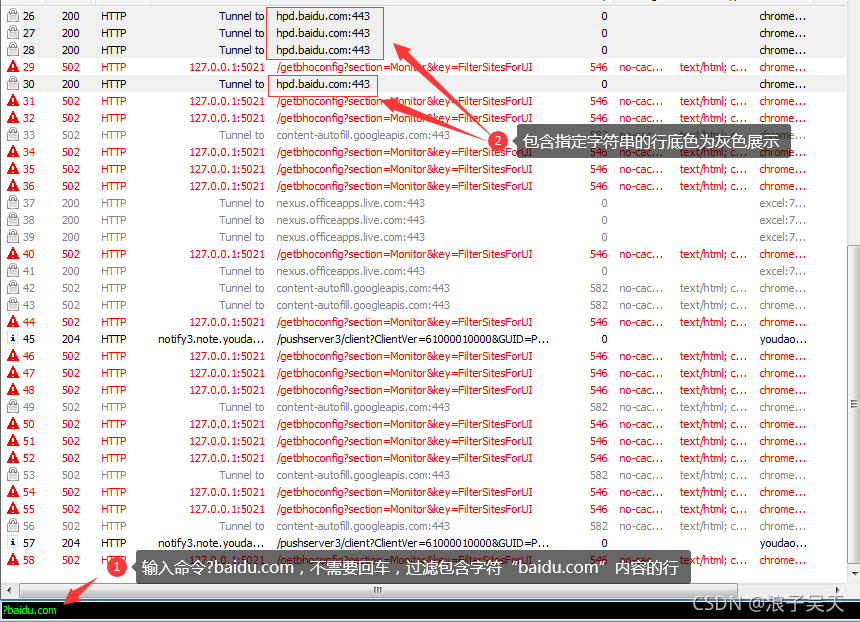Viewport: 860px width, 622px height.
Task: Click the lock icon of session 33
Action: click(x=13, y=134)
